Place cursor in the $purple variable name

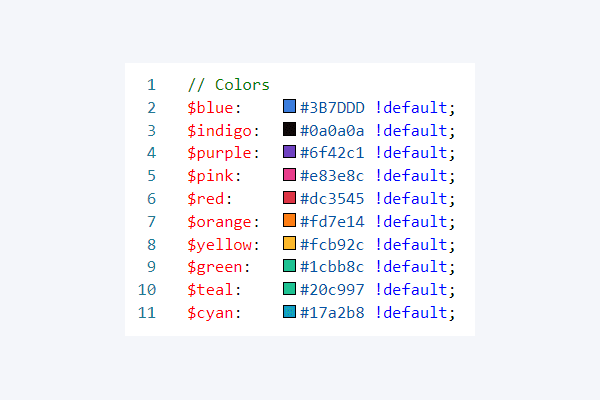point(219,153)
